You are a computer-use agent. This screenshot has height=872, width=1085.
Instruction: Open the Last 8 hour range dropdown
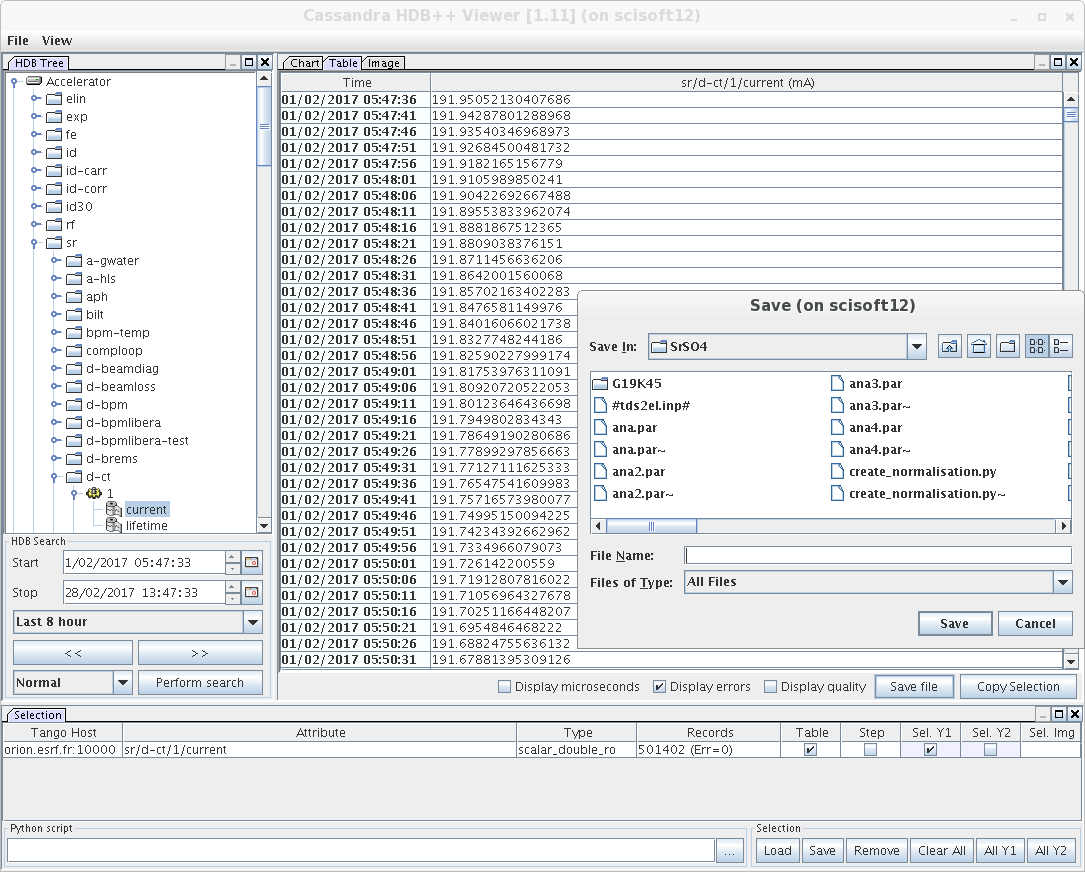click(x=252, y=622)
